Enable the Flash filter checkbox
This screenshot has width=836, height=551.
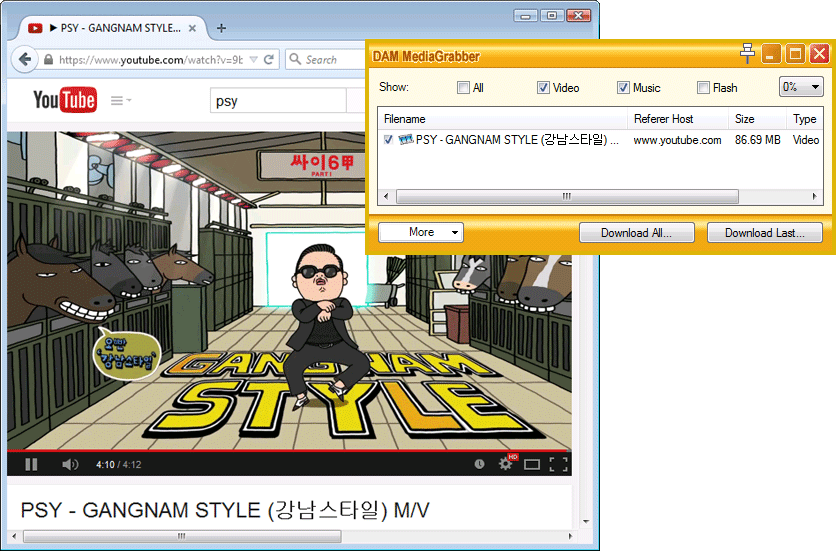(x=704, y=87)
